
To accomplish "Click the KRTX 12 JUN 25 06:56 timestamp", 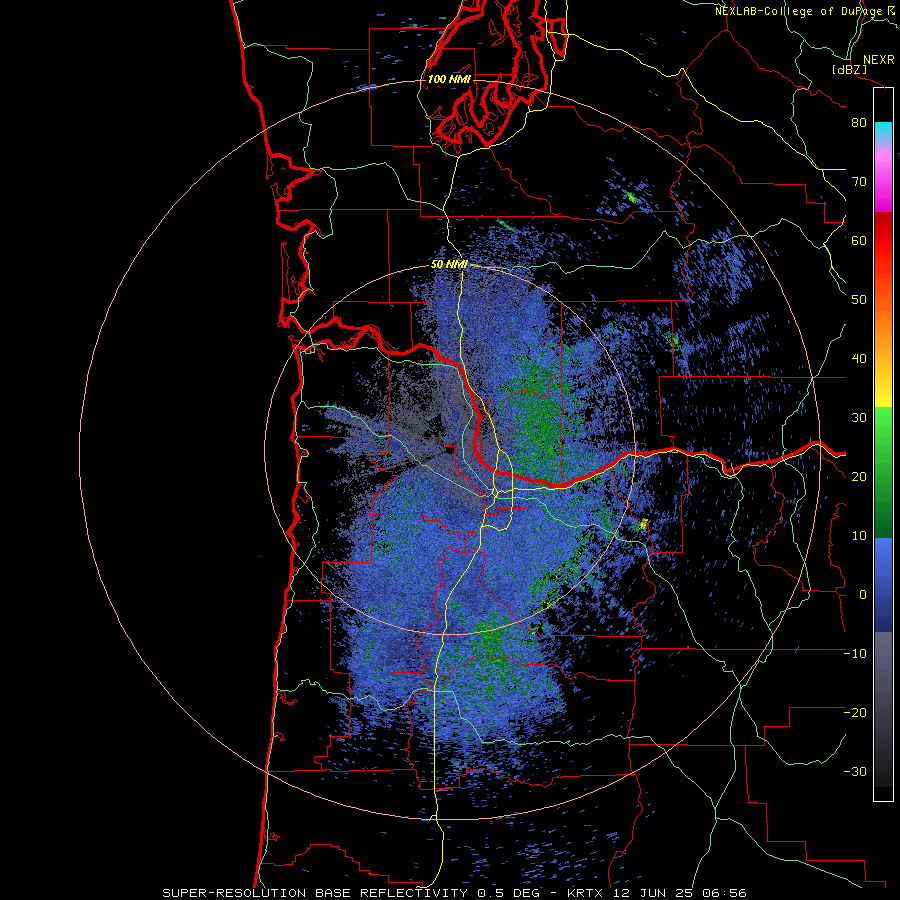I will (x=657, y=893).
